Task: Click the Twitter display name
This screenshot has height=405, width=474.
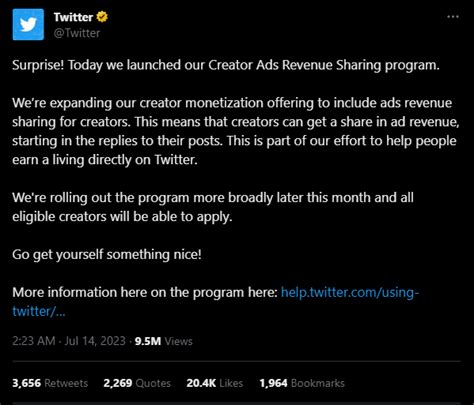Action: (73, 17)
